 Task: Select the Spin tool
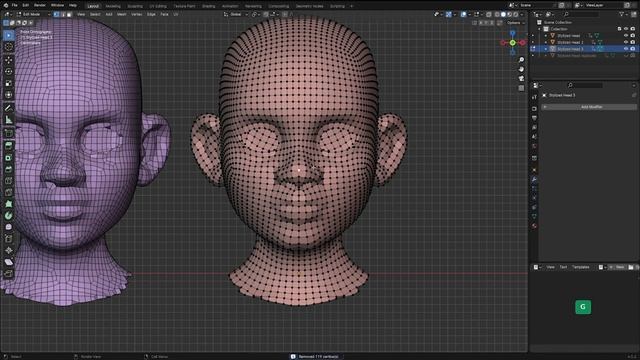pyautogui.click(x=9, y=216)
